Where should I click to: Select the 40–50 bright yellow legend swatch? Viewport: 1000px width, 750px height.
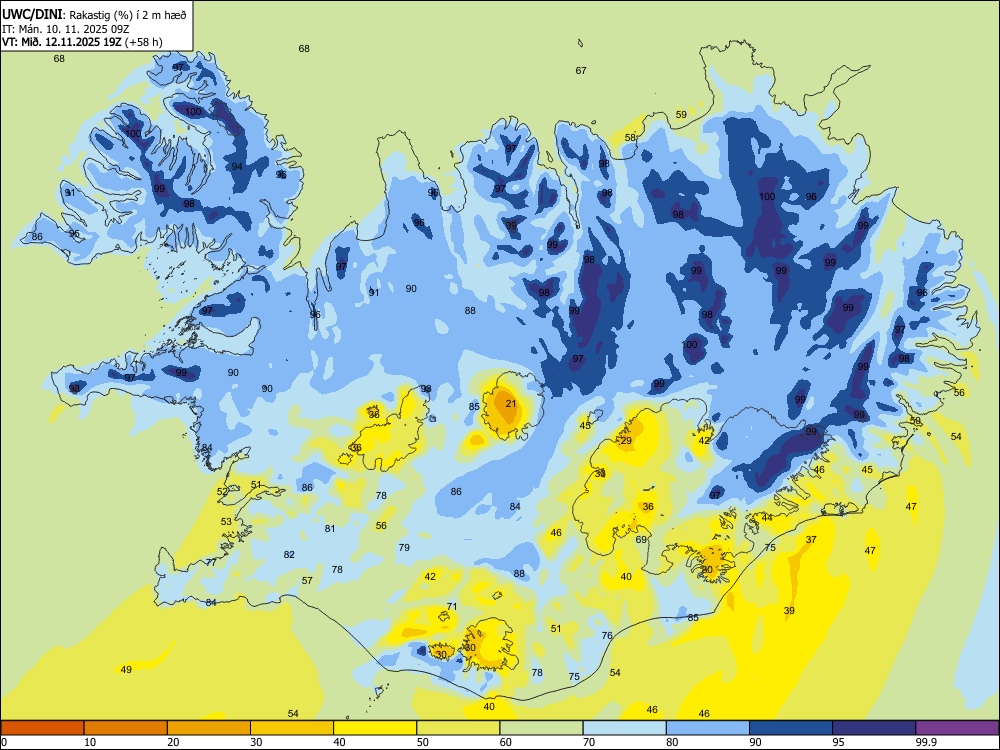pyautogui.click(x=375, y=728)
